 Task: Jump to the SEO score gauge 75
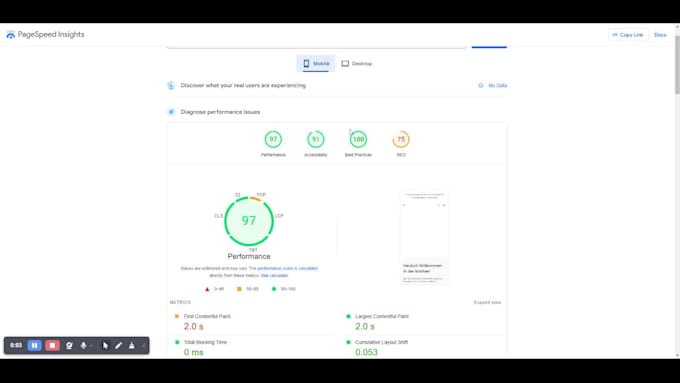pos(401,139)
